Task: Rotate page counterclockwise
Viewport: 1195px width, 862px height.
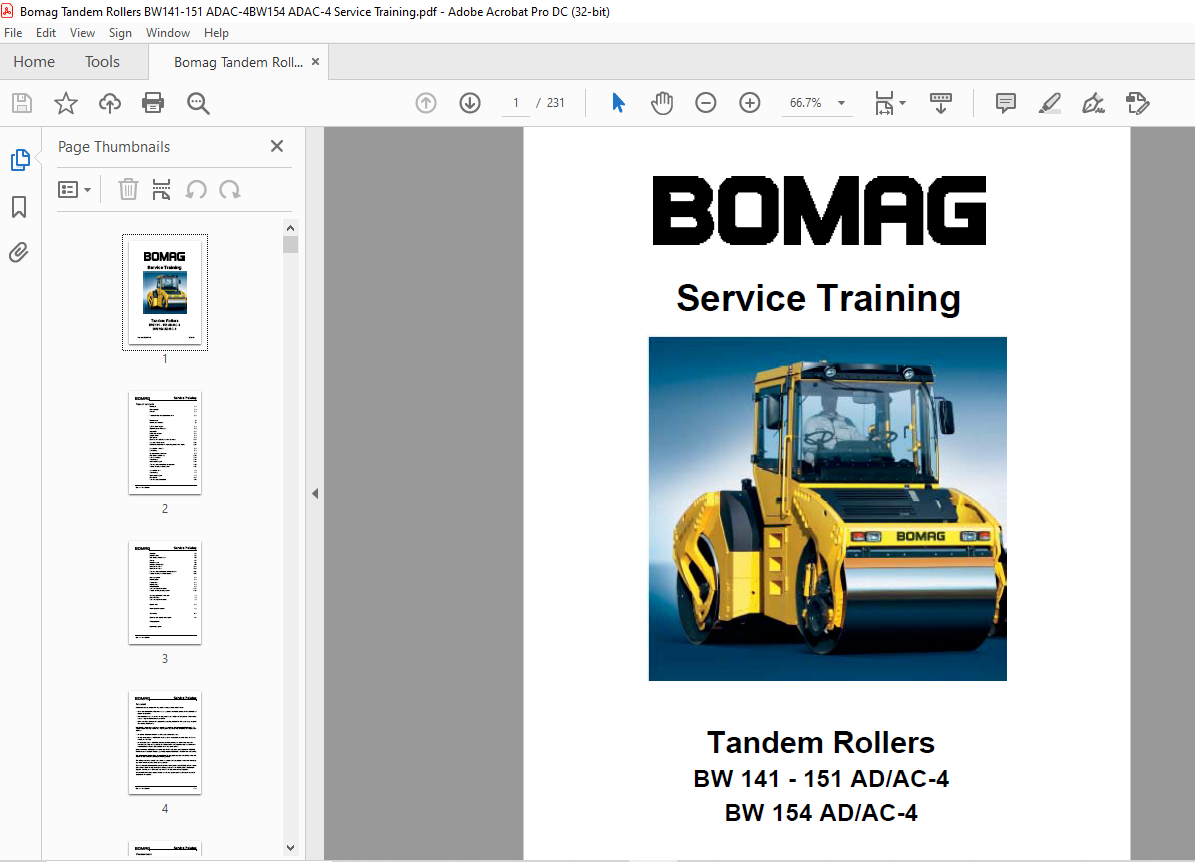Action: coord(196,189)
